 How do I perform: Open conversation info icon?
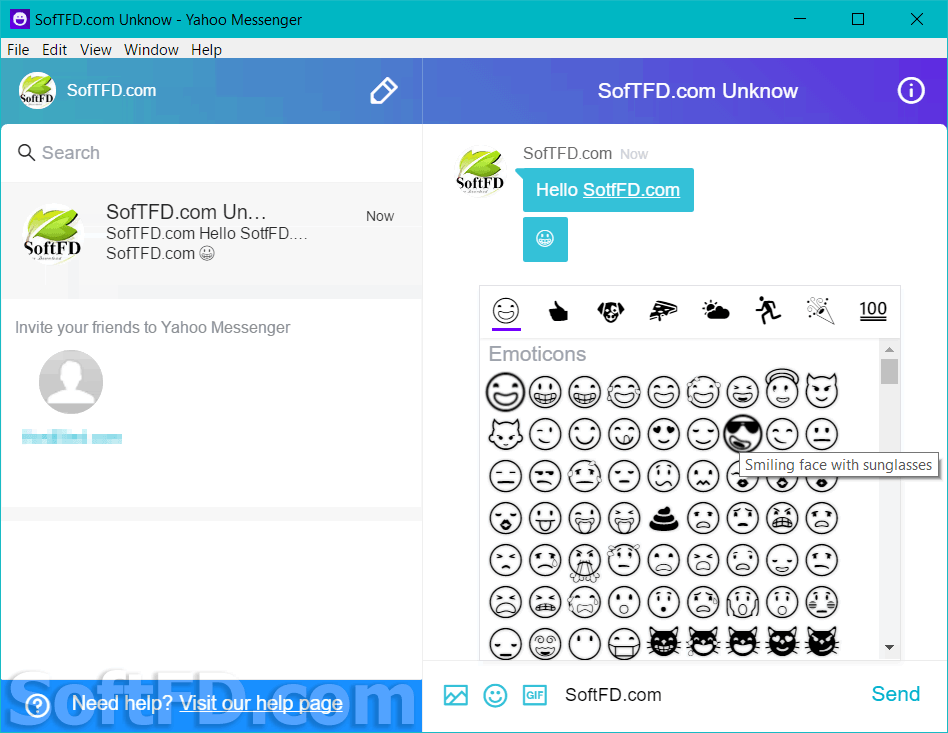pyautogui.click(x=911, y=91)
